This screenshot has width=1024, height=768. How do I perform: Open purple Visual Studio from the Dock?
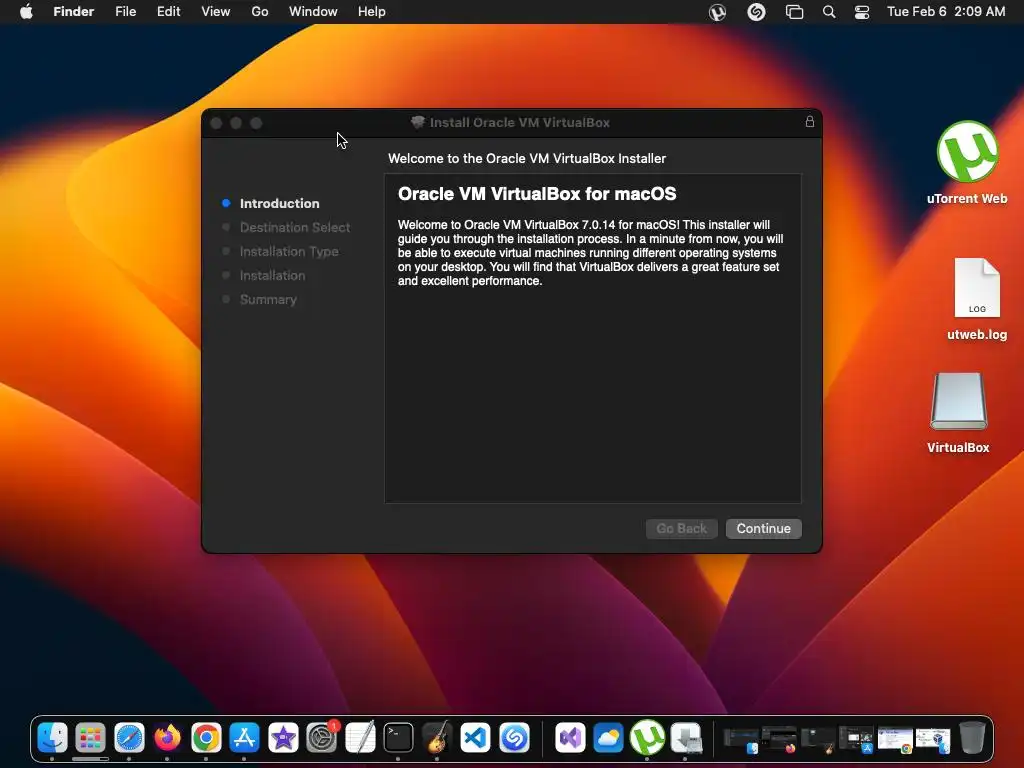point(569,738)
